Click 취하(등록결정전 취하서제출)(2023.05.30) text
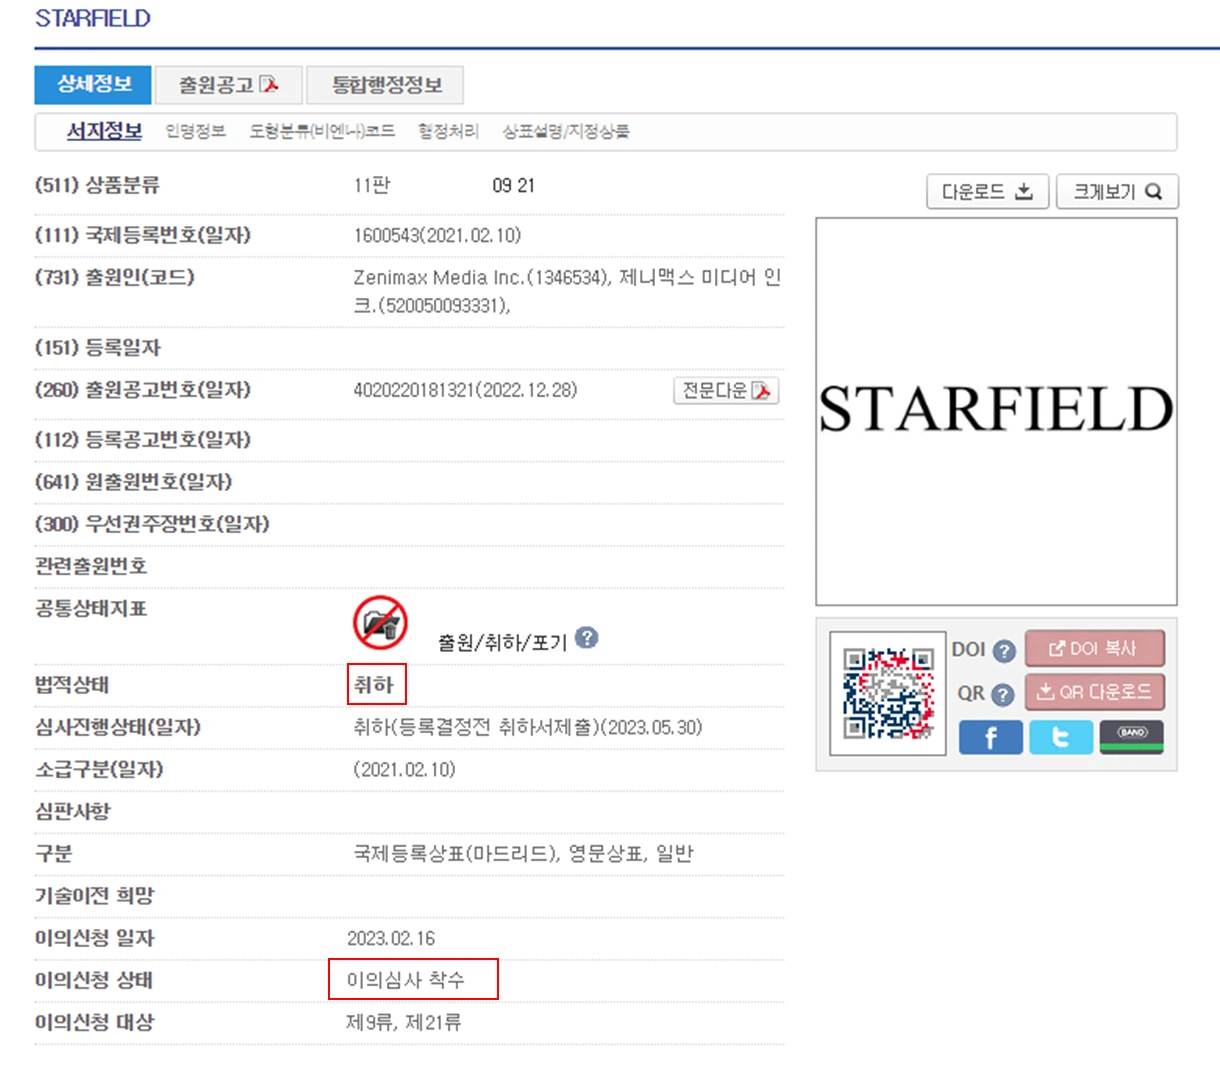1220x1081 pixels. (528, 727)
